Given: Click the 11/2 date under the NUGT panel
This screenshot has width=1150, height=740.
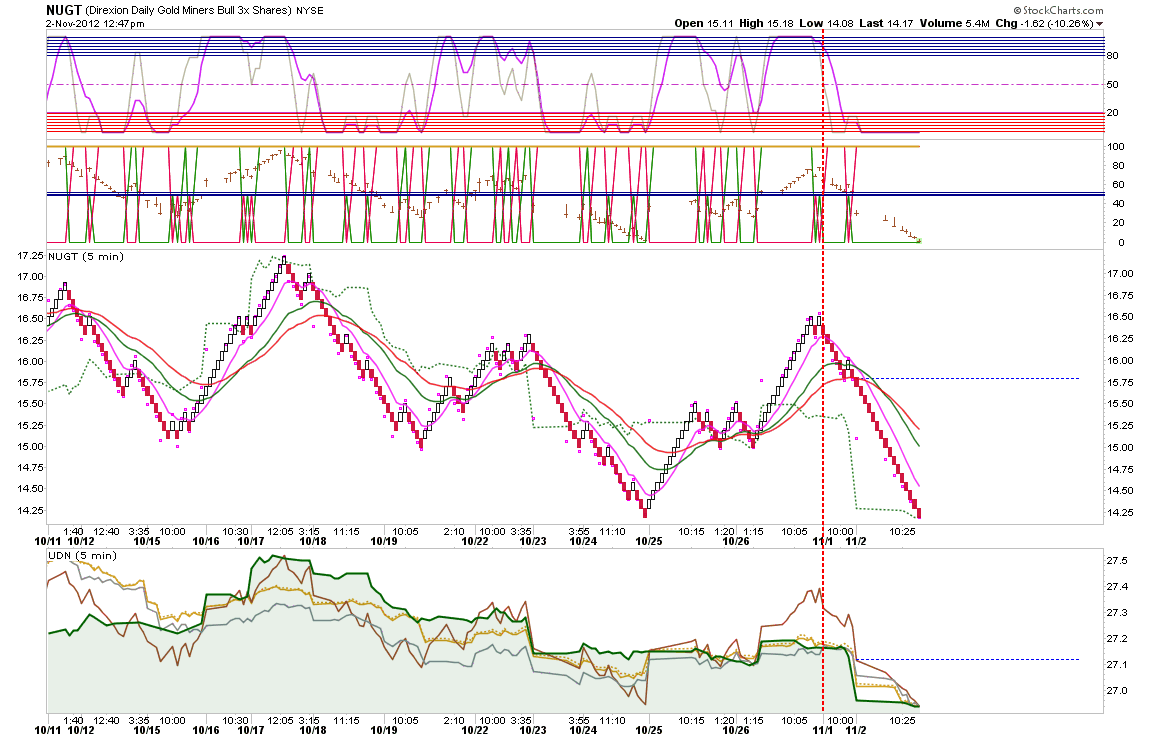Looking at the screenshot, I should [856, 542].
